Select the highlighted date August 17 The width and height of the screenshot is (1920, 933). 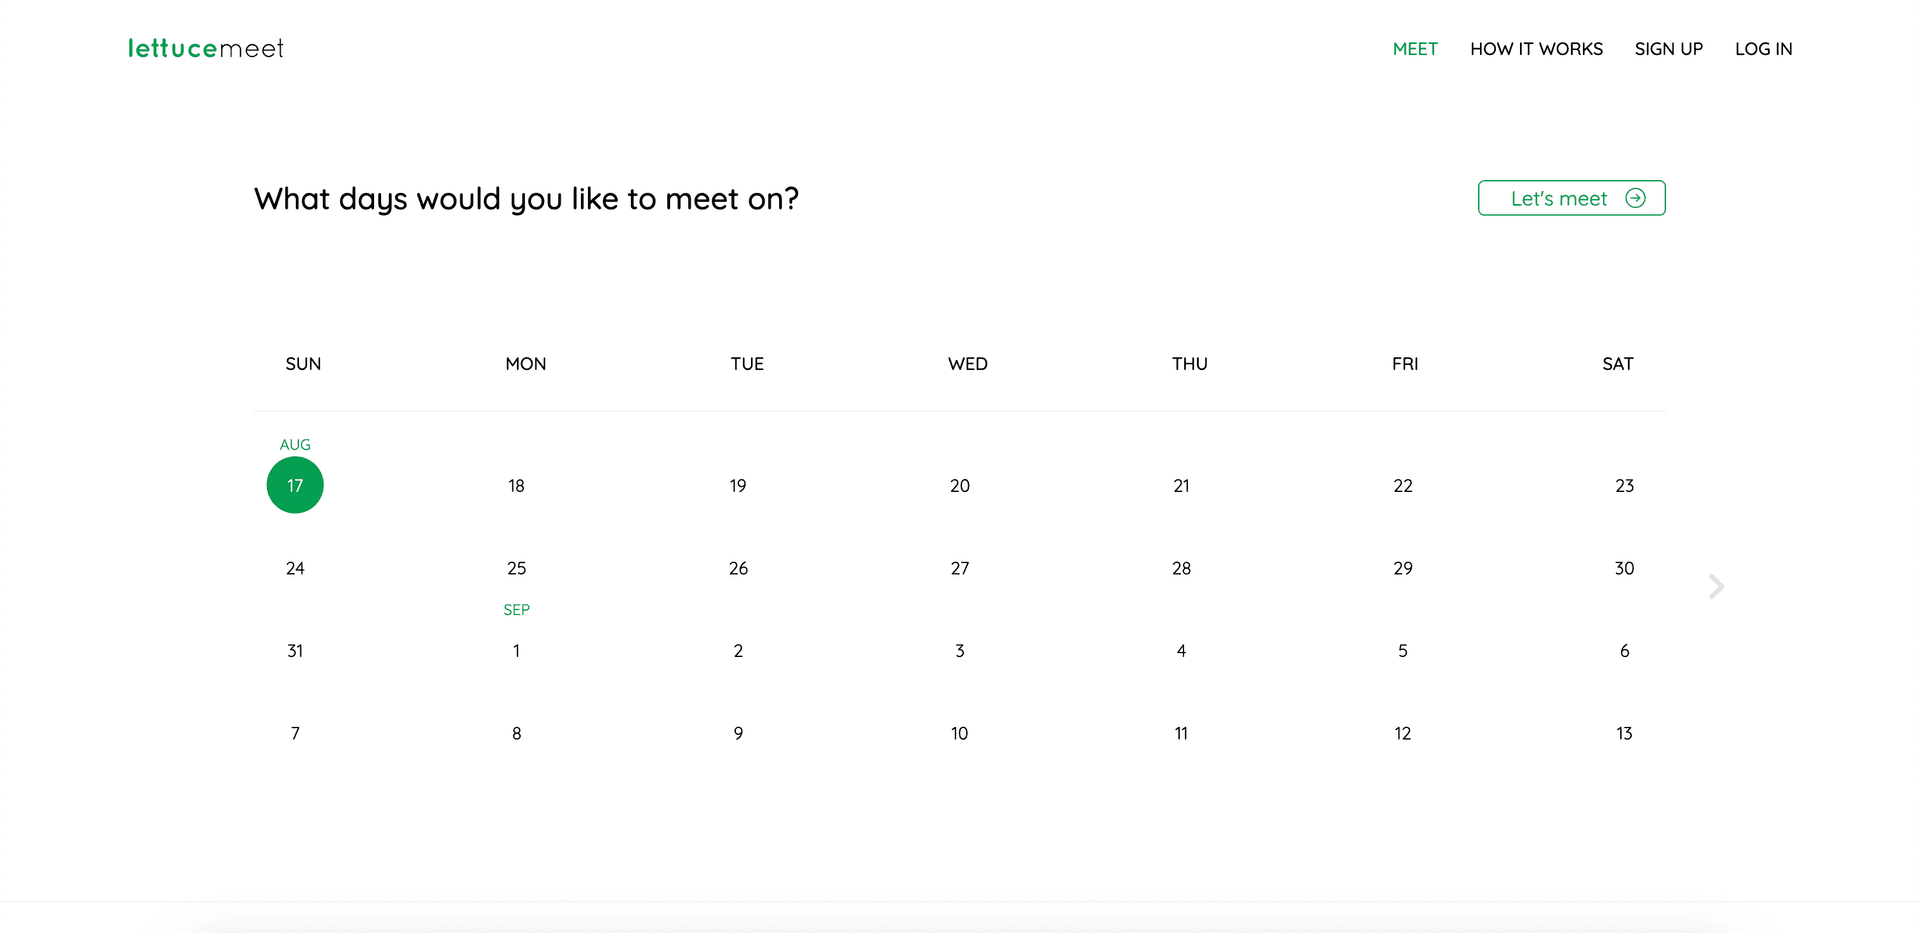click(294, 485)
